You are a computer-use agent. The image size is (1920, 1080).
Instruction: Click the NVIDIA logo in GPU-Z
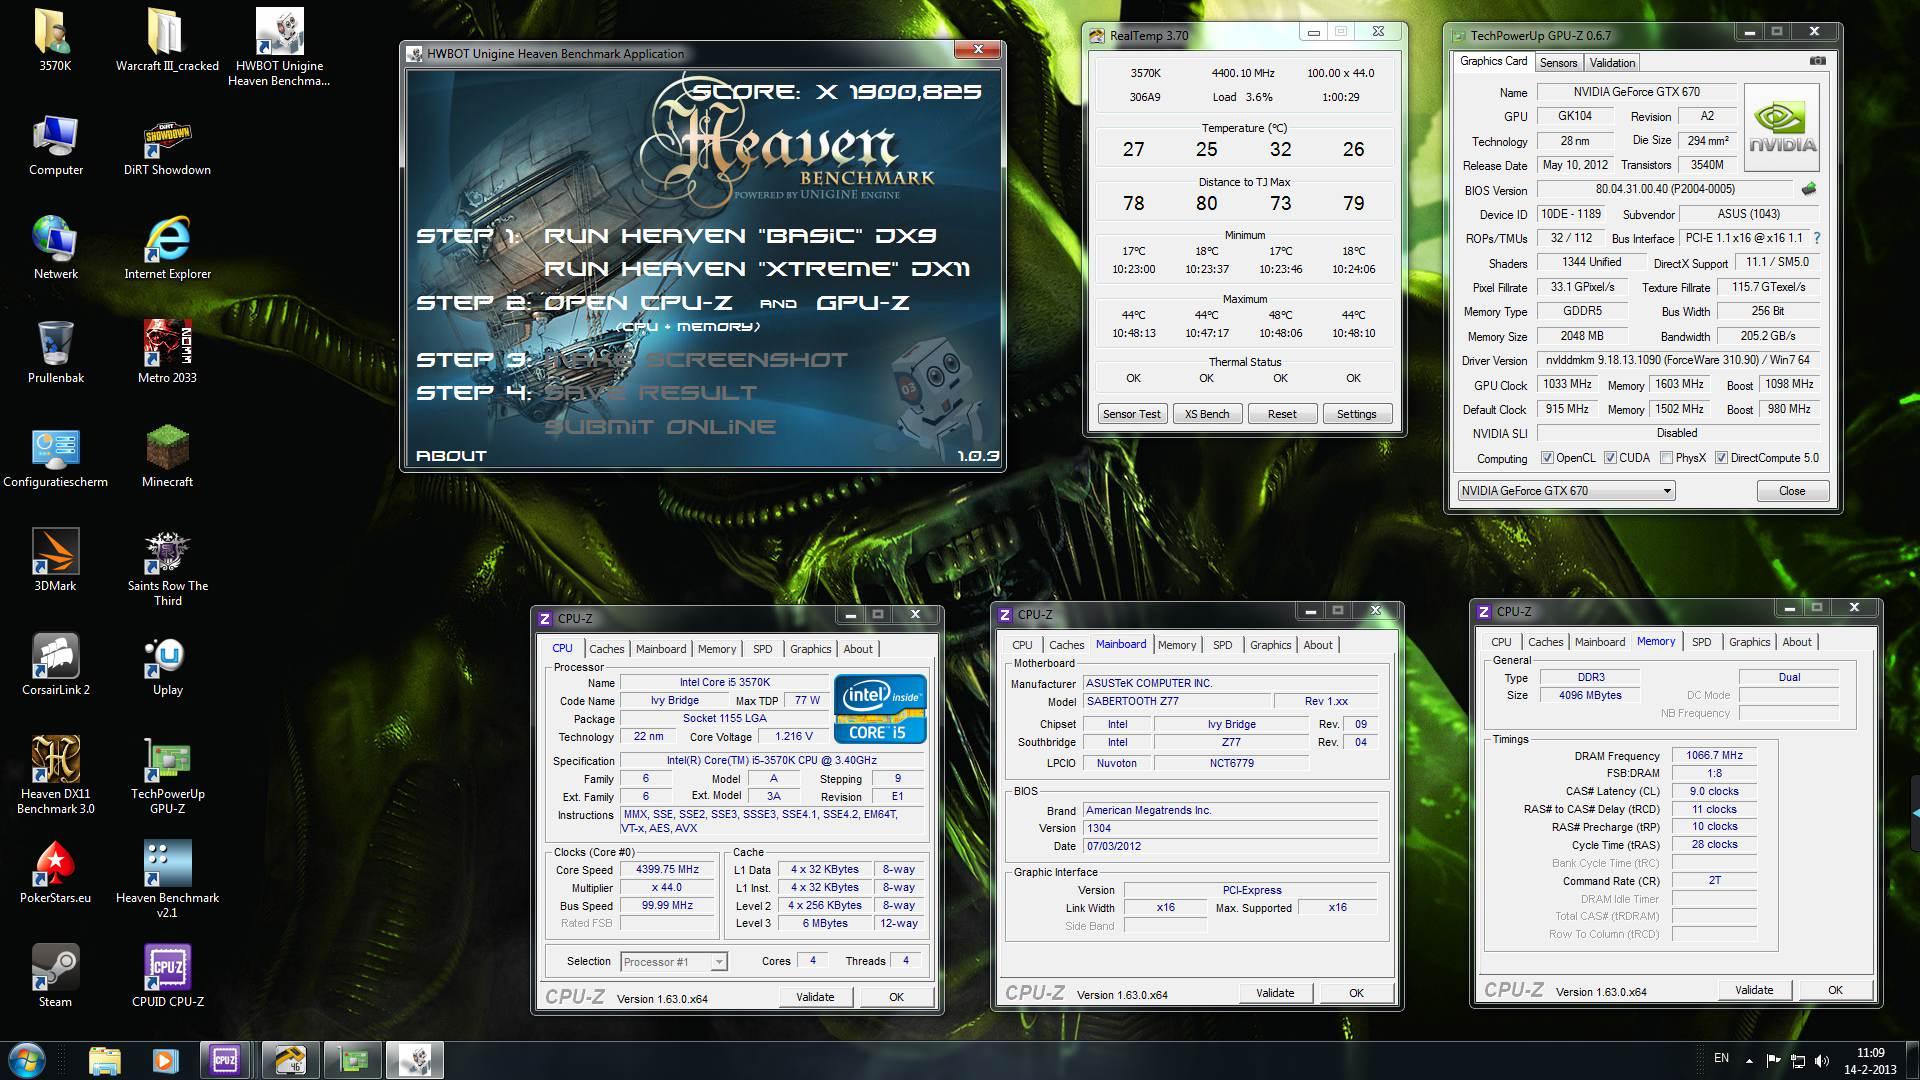click(x=1782, y=127)
